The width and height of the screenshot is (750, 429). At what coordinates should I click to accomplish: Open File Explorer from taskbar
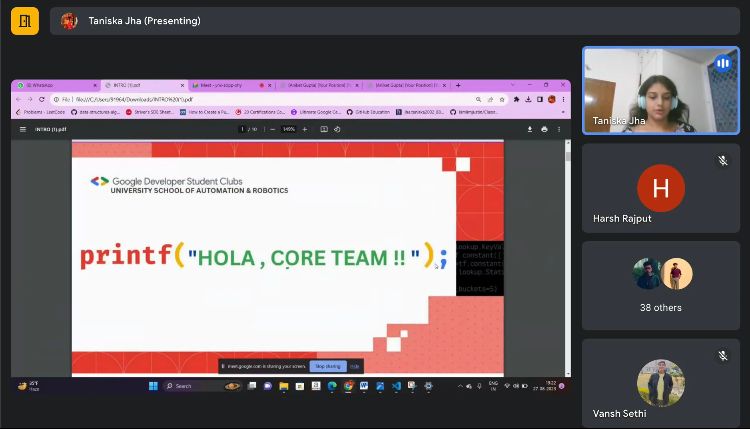284,386
